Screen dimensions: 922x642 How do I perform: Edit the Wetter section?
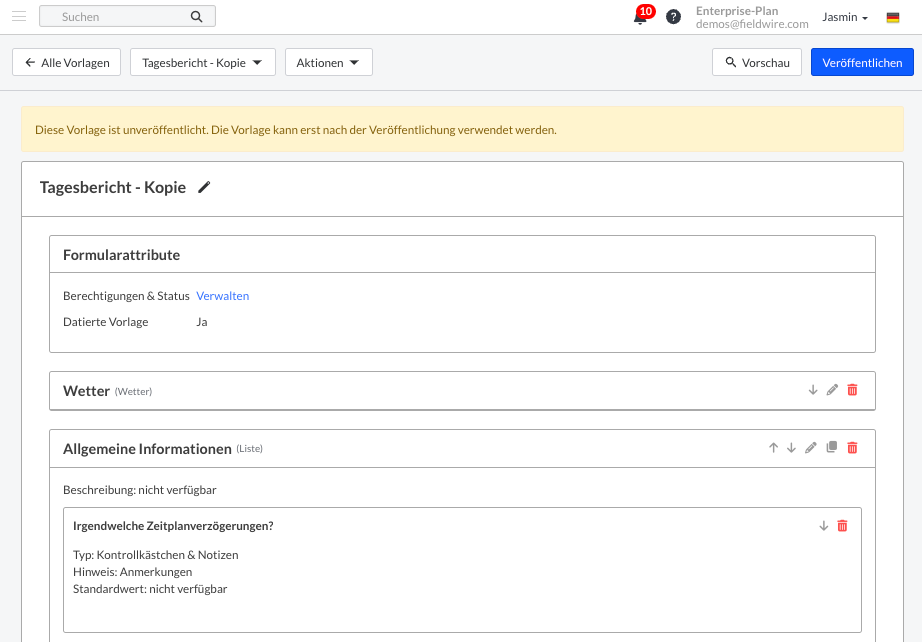pyautogui.click(x=832, y=390)
